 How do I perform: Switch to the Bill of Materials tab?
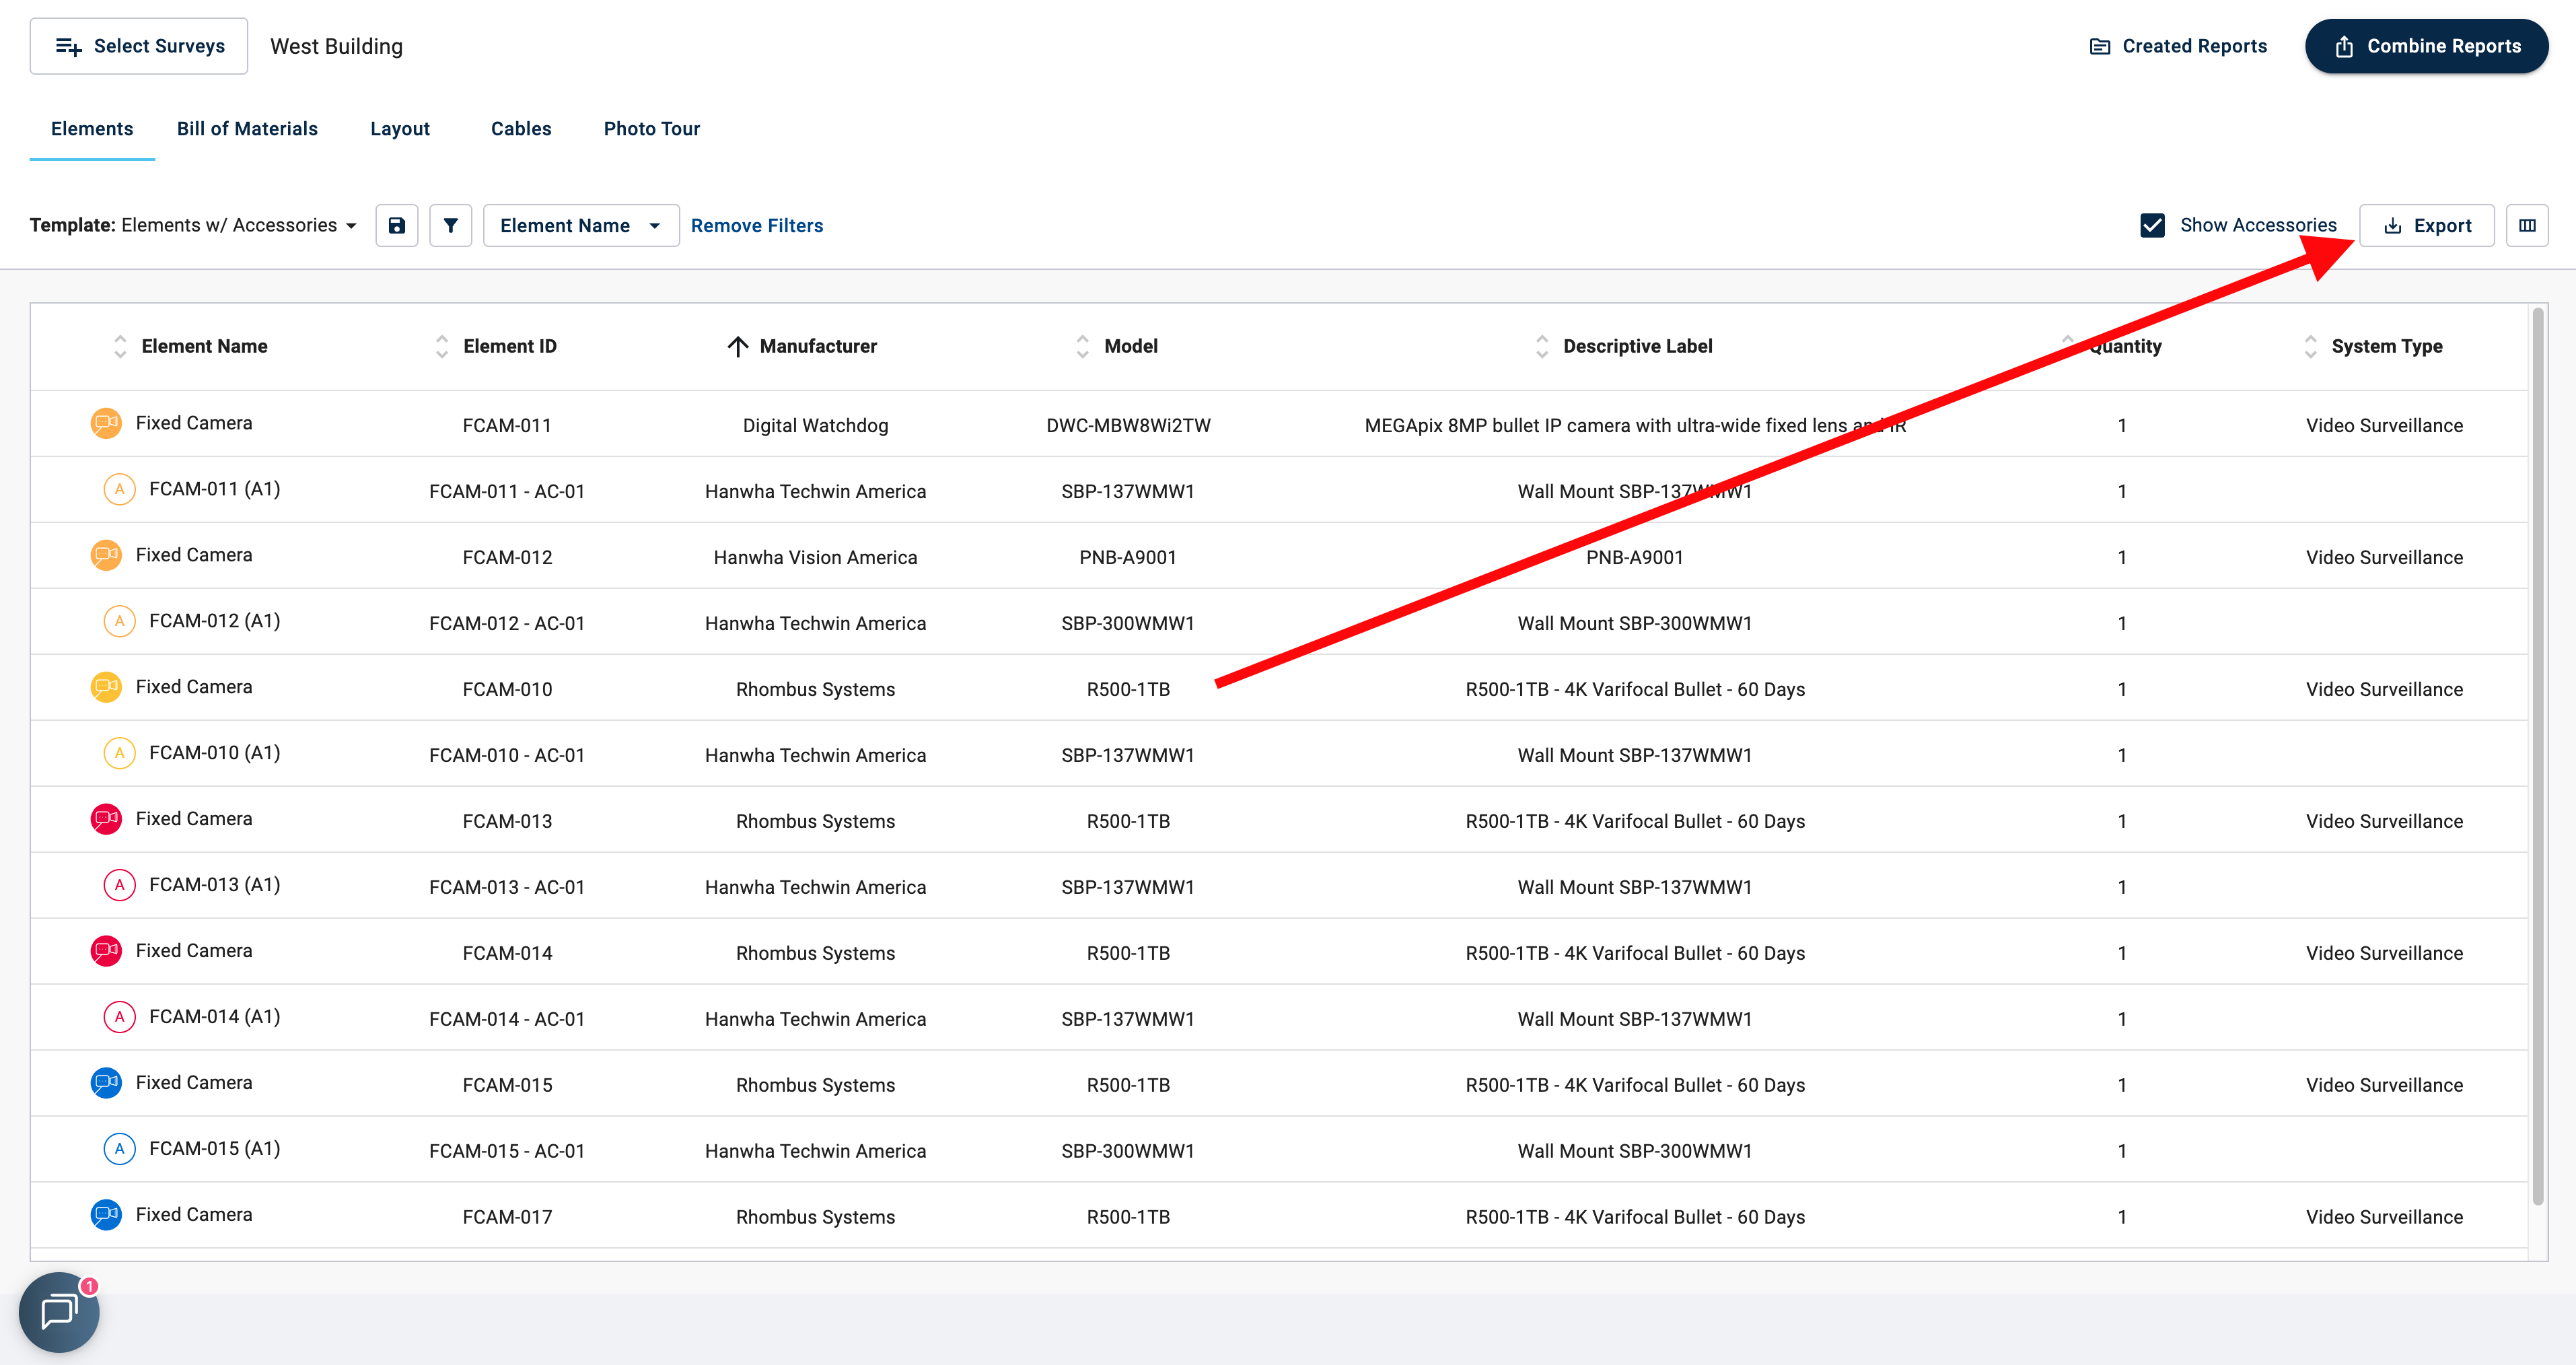247,129
